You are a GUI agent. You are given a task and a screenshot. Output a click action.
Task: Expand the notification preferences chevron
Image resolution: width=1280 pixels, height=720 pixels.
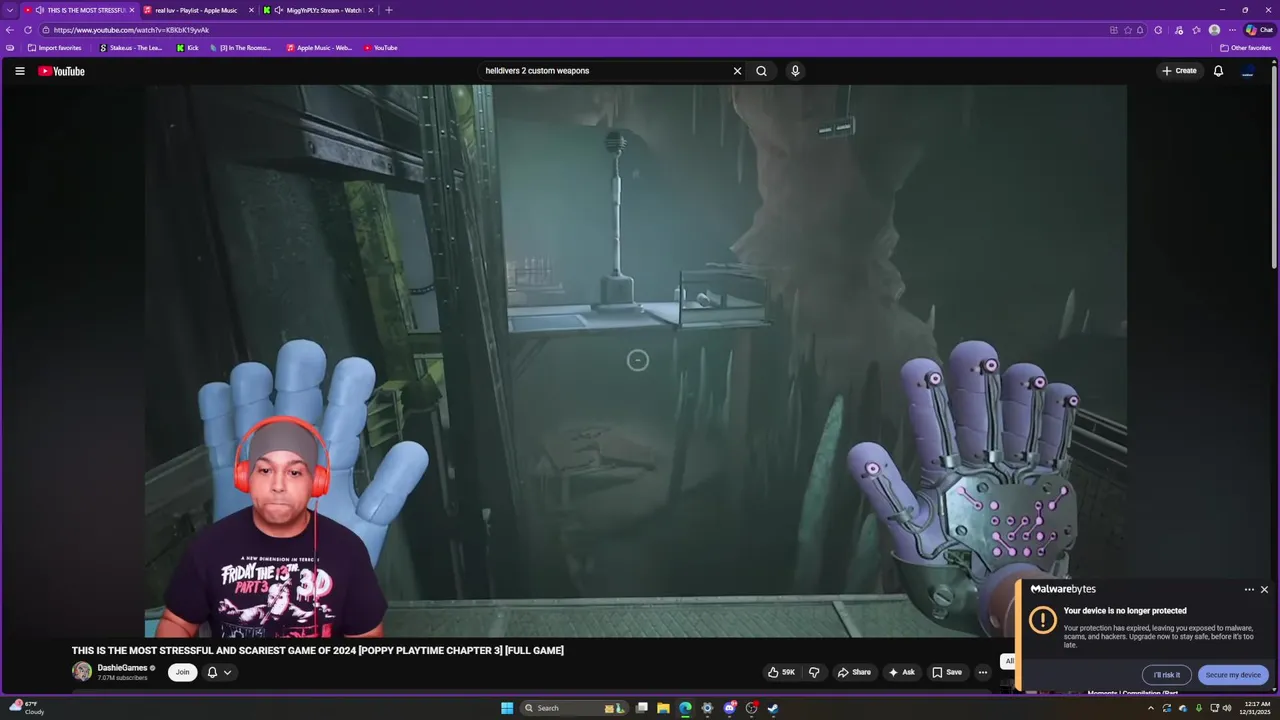point(227,672)
